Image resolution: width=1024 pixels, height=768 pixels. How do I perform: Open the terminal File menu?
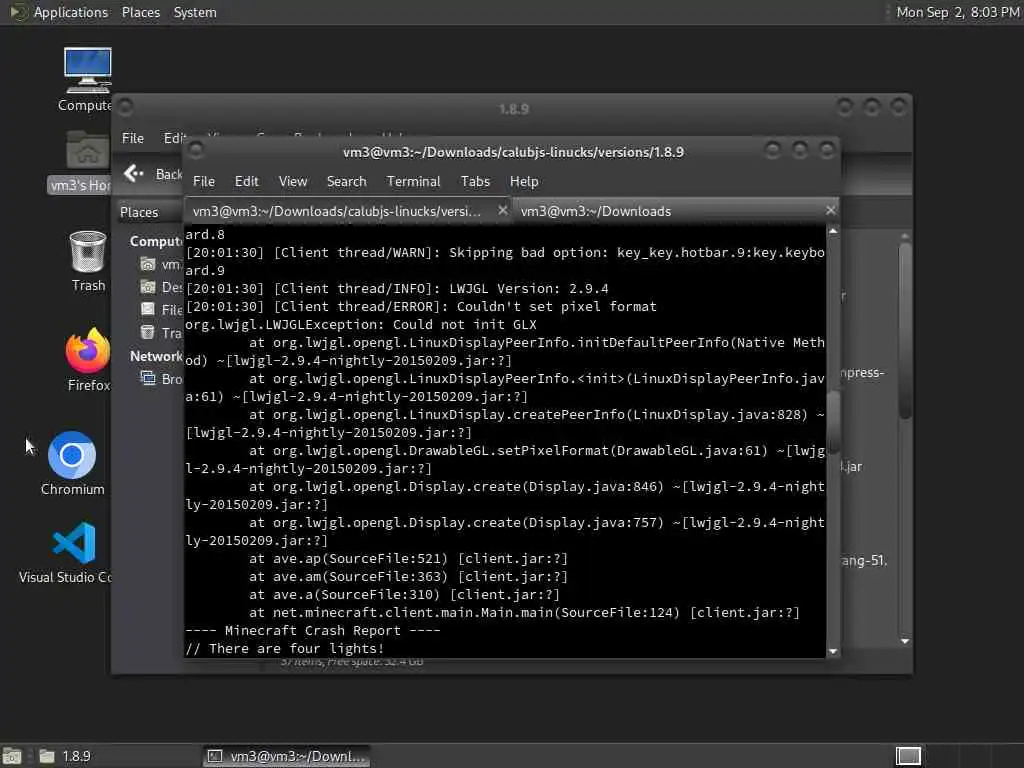tap(204, 182)
